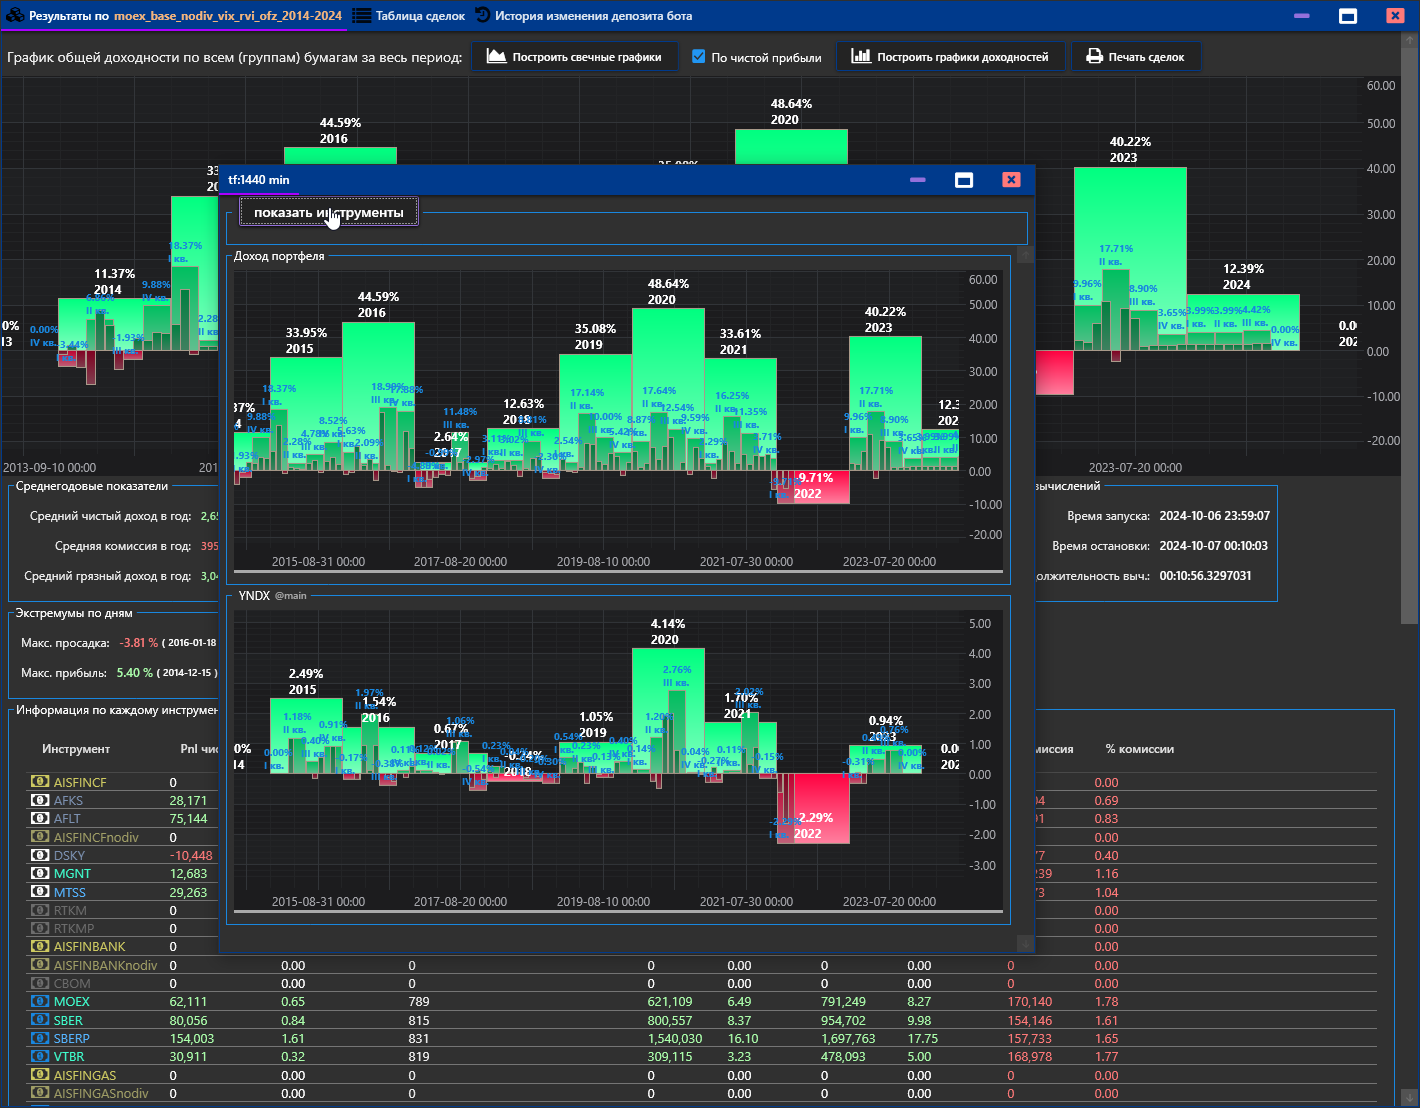
Task: Click the yellow money icon beside AISFINBANK
Action: click(x=40, y=946)
